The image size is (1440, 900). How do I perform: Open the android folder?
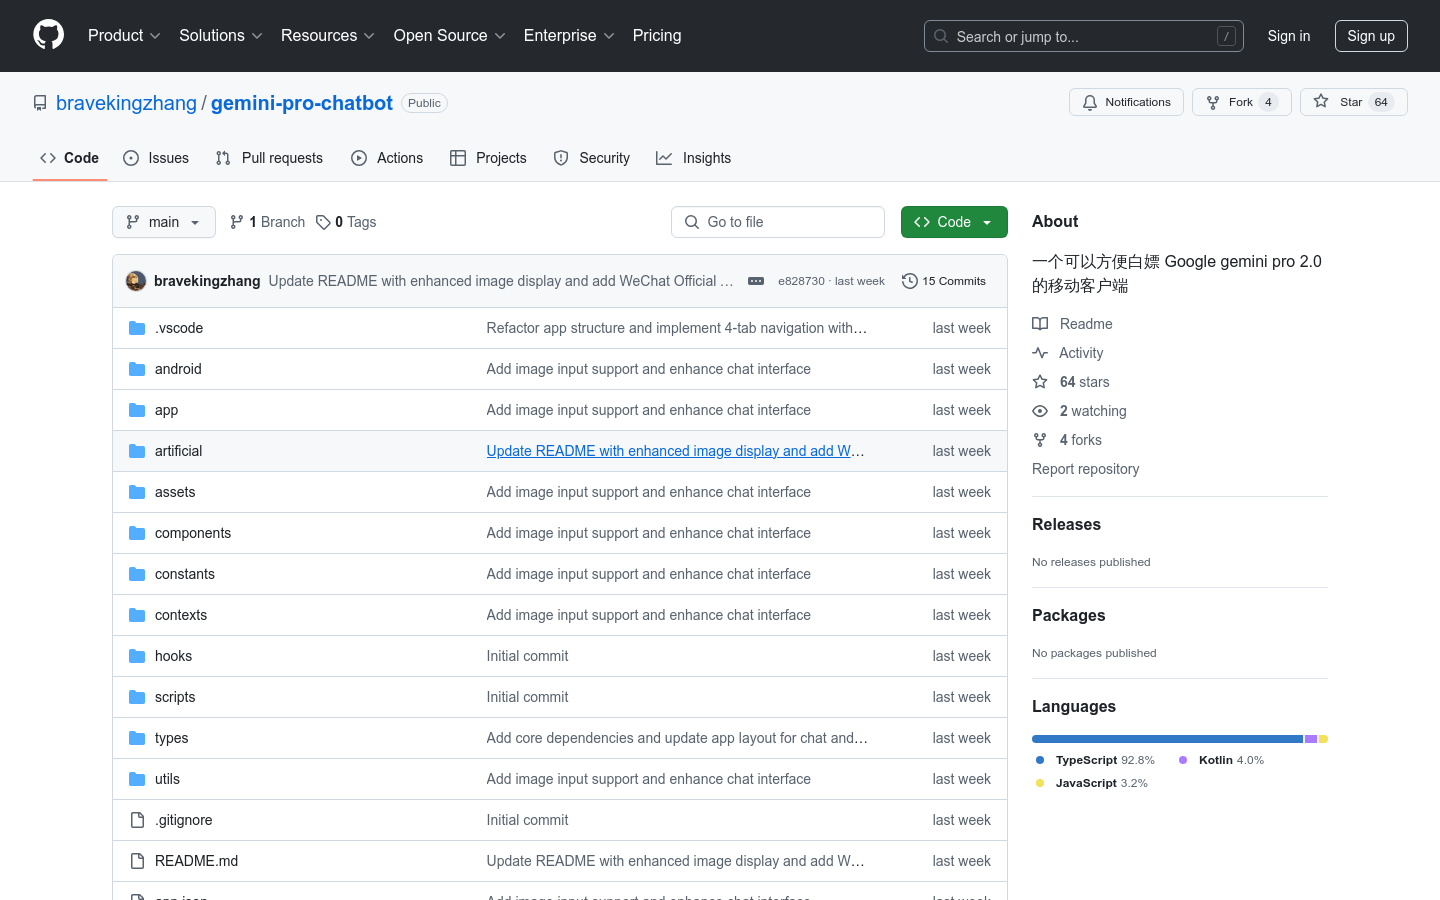178,369
